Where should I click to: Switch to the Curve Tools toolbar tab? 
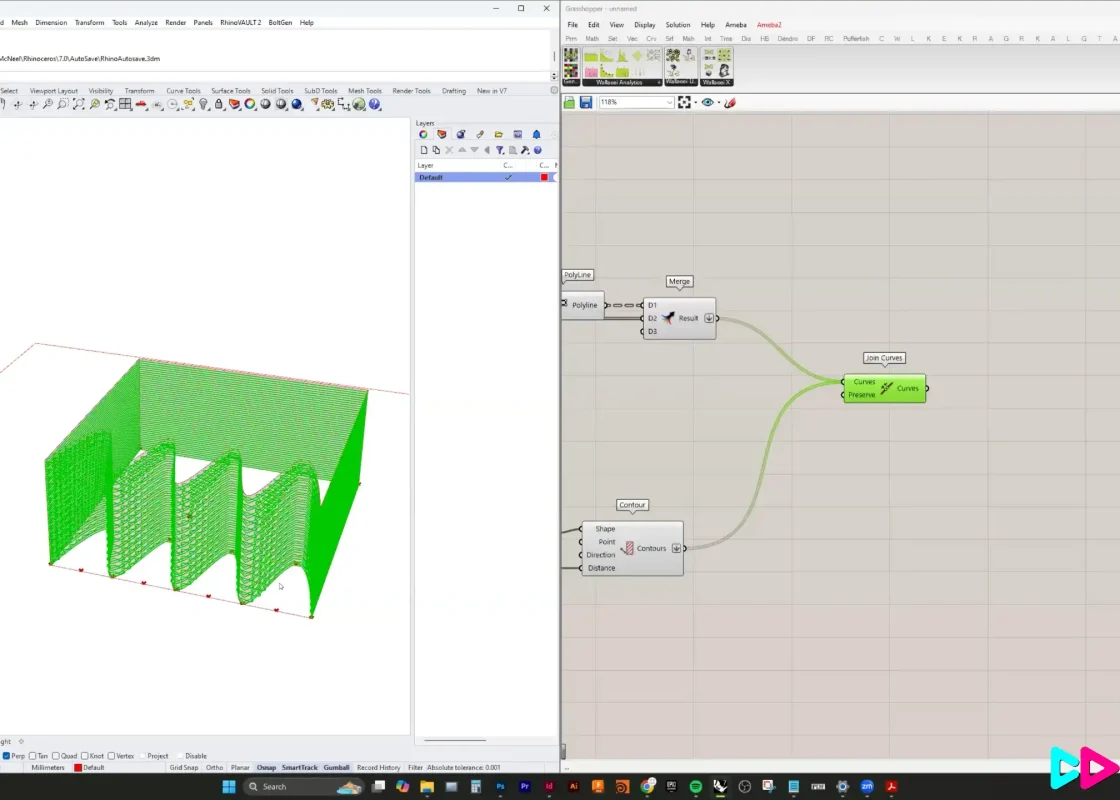coord(183,91)
